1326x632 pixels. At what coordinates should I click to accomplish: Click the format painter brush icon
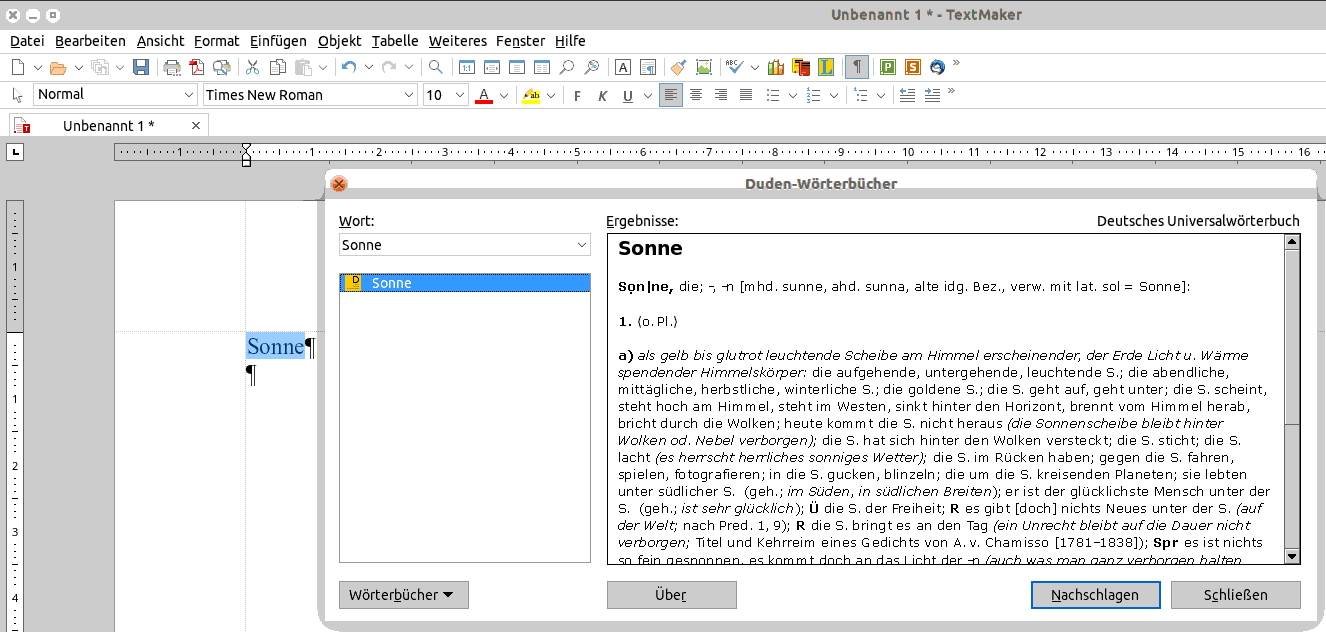pos(679,67)
